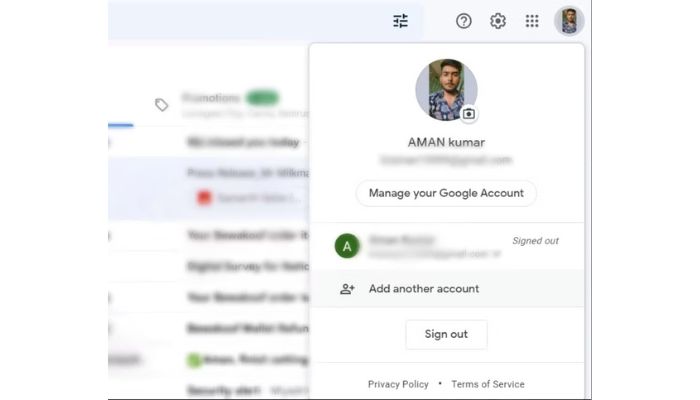
Task: Open the Google apps grid
Action: pos(532,21)
